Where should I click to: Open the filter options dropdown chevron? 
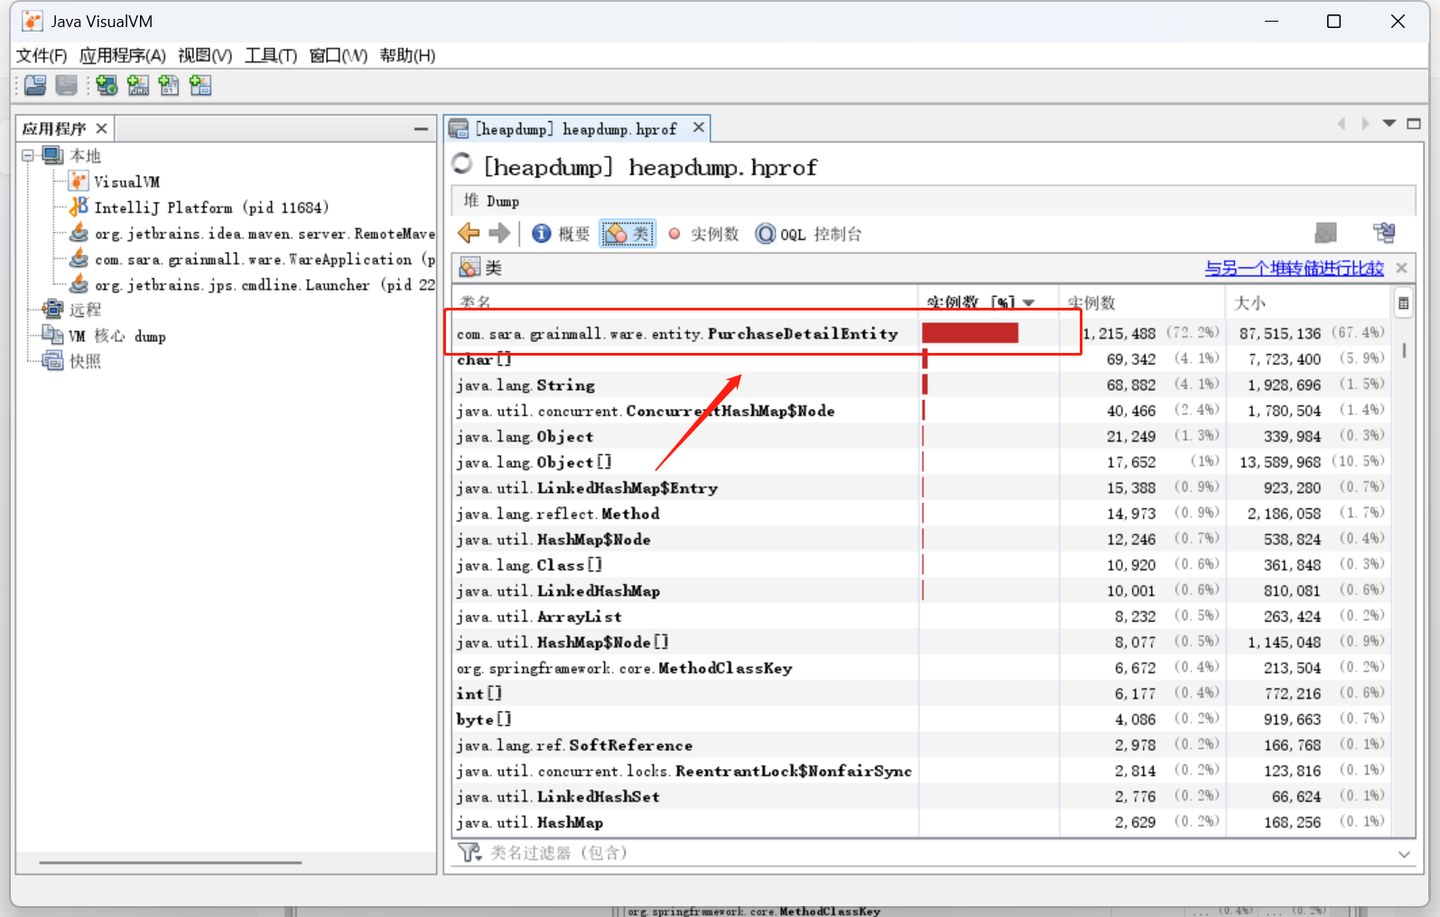[1404, 854]
